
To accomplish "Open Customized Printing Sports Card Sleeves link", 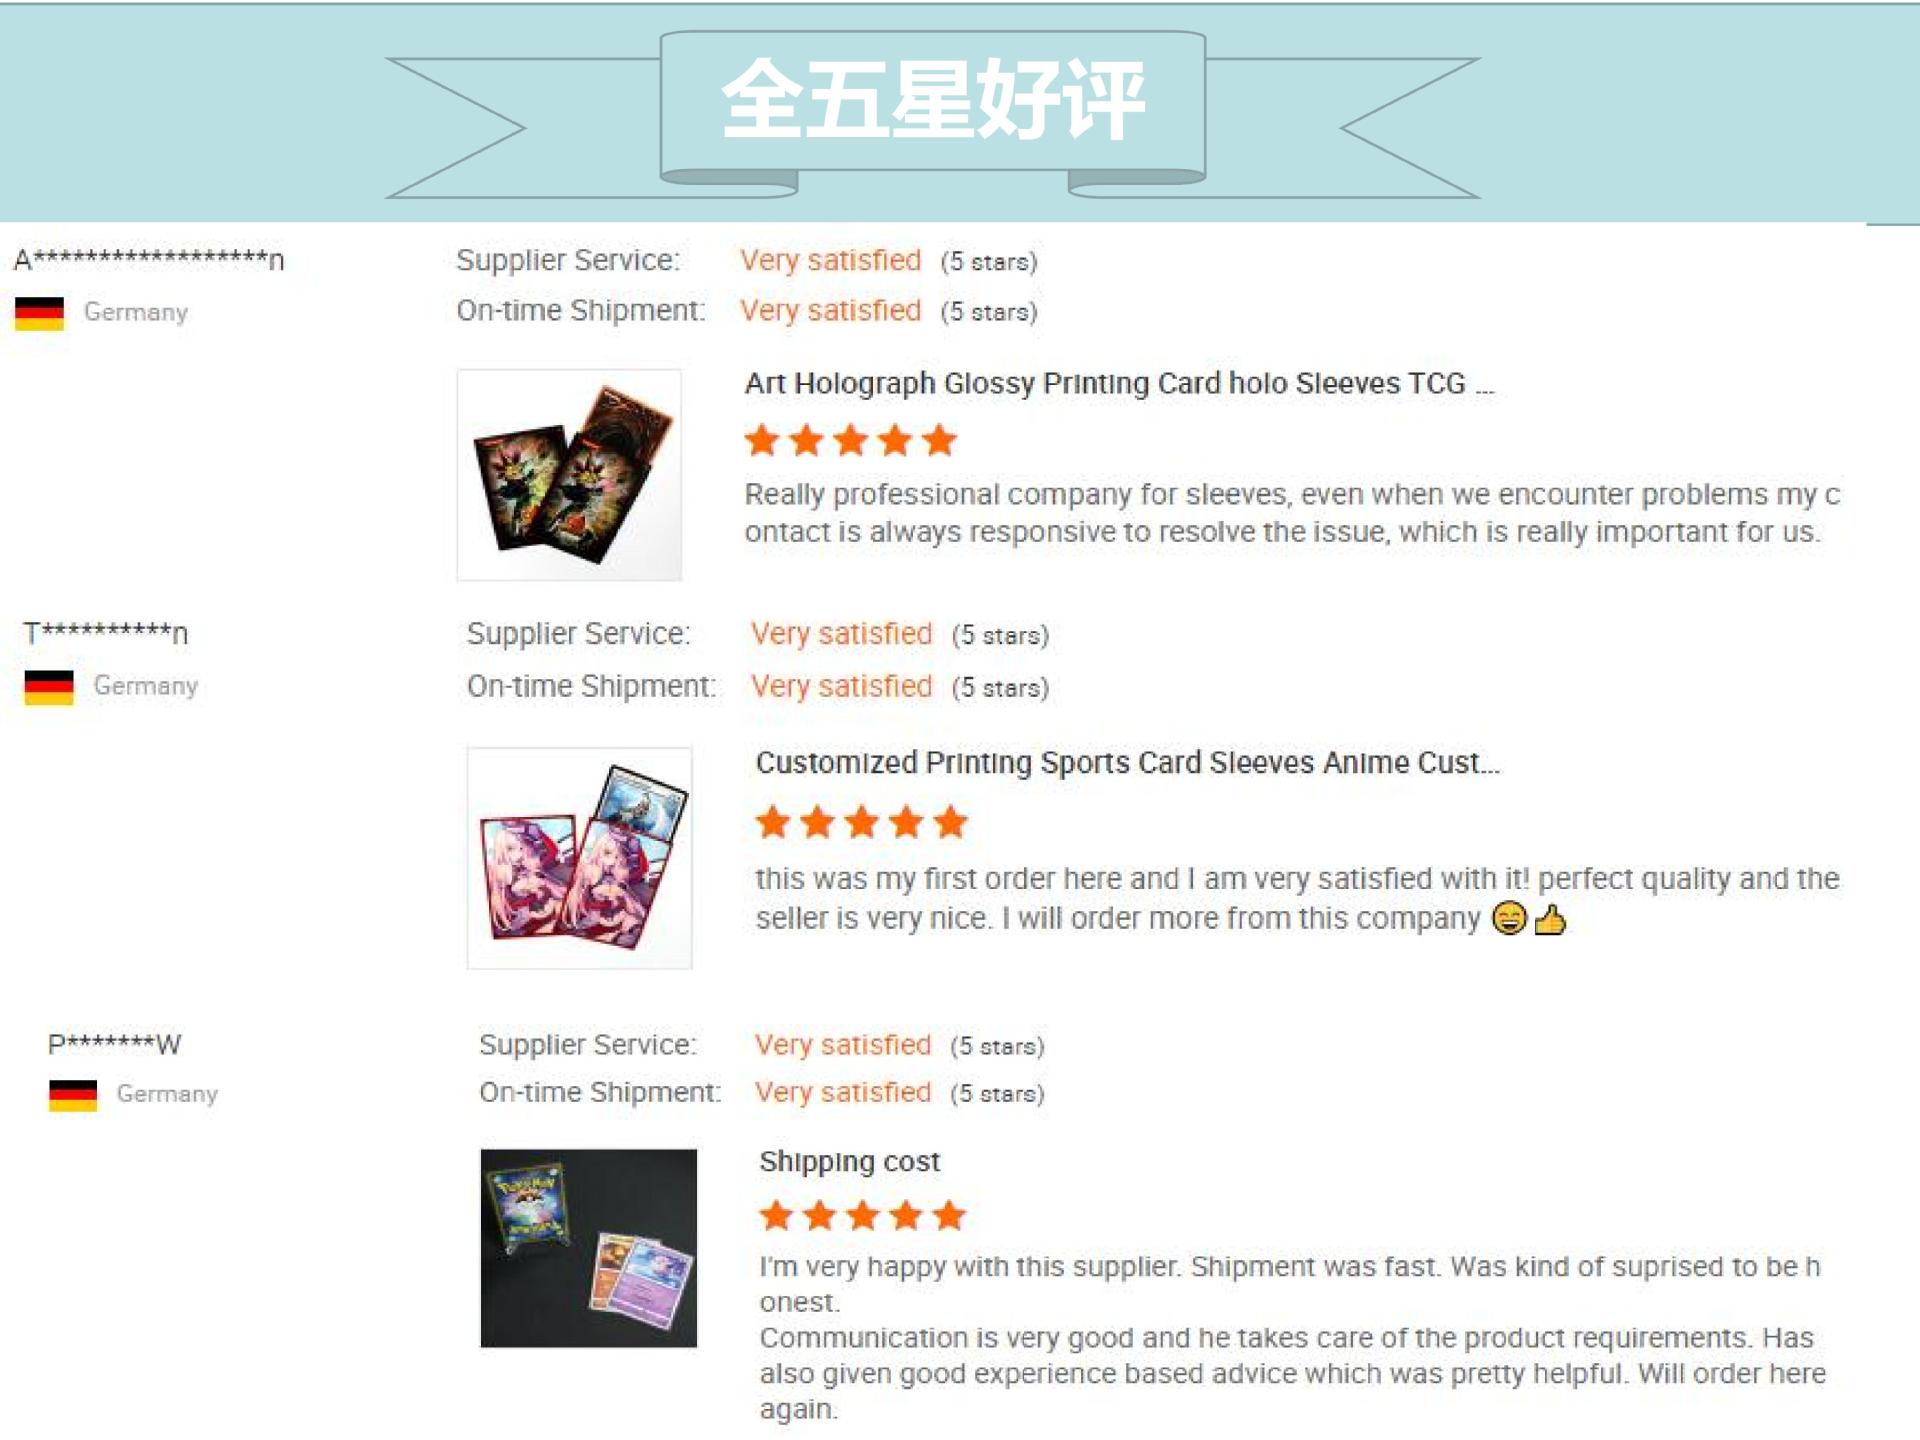I will pos(1127,763).
